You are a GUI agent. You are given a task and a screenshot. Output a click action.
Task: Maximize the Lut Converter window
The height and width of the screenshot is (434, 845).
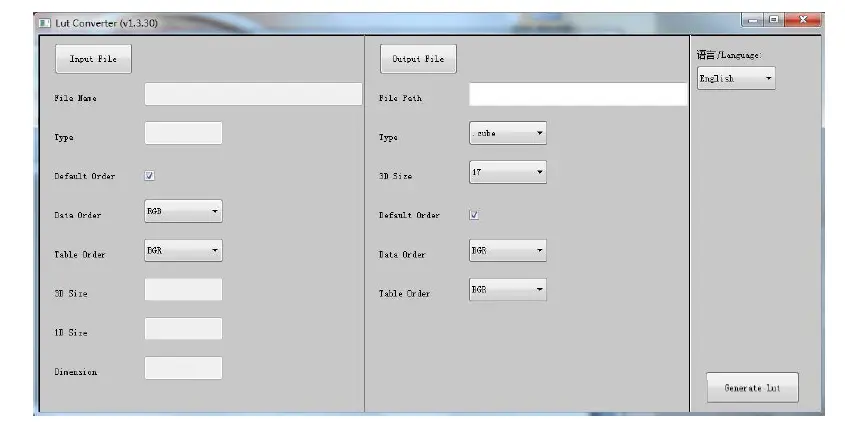point(774,20)
